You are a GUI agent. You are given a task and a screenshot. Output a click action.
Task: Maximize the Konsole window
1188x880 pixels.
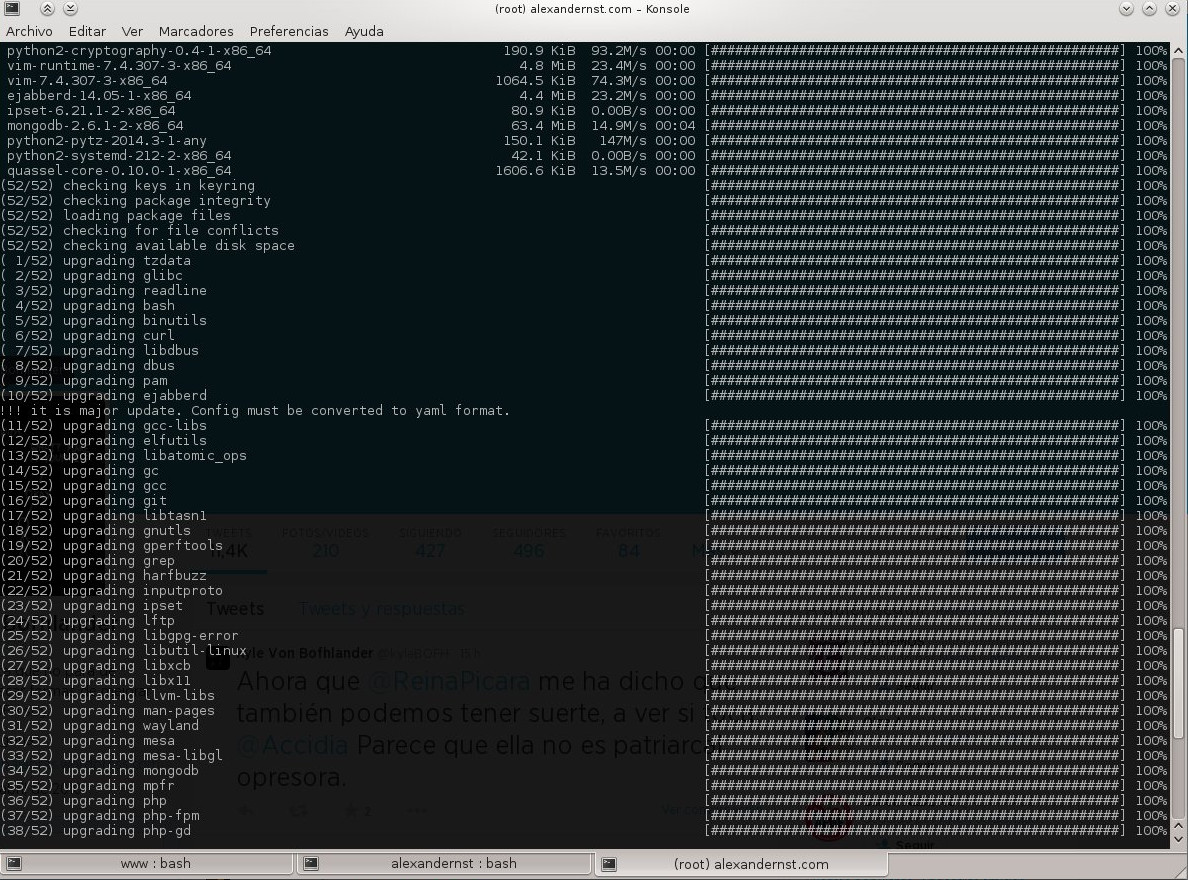1149,8
